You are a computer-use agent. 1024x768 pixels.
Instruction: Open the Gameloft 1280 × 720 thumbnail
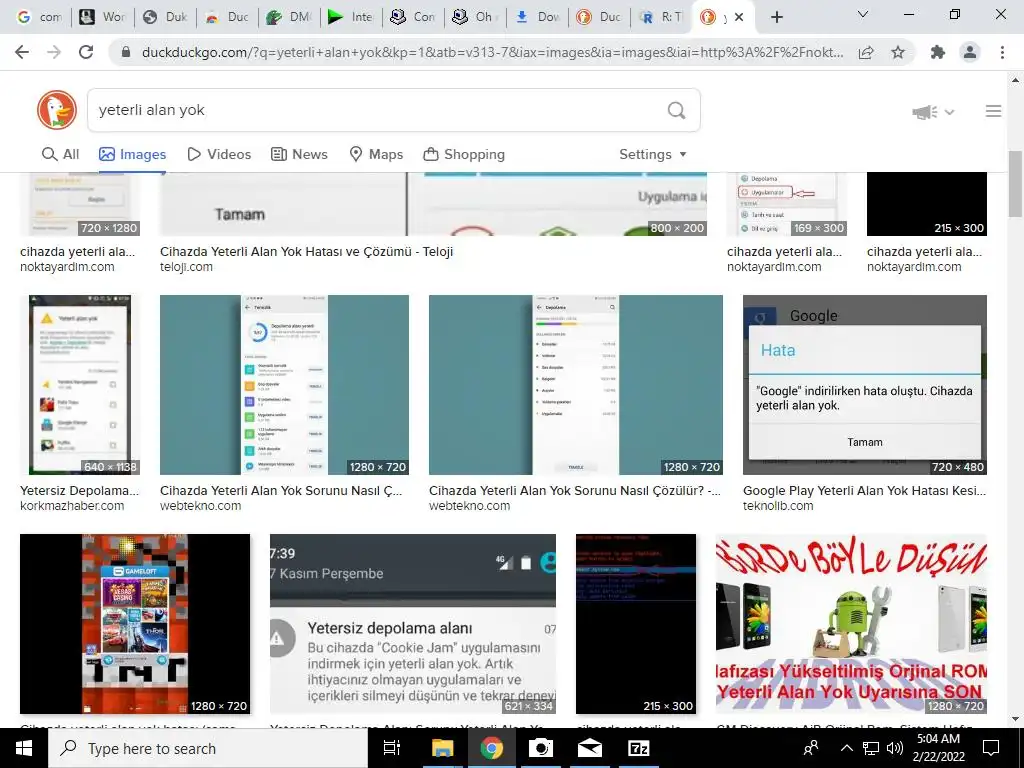click(x=135, y=624)
